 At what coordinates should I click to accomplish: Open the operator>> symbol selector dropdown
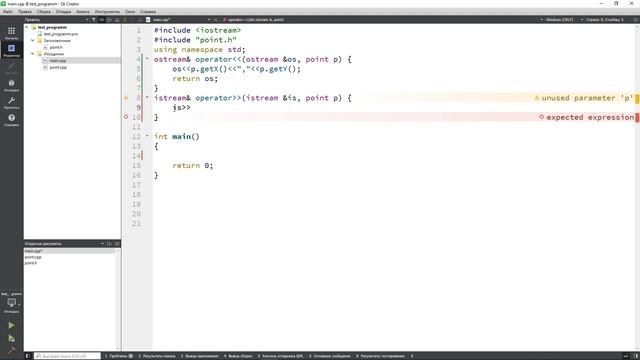[x=256, y=20]
